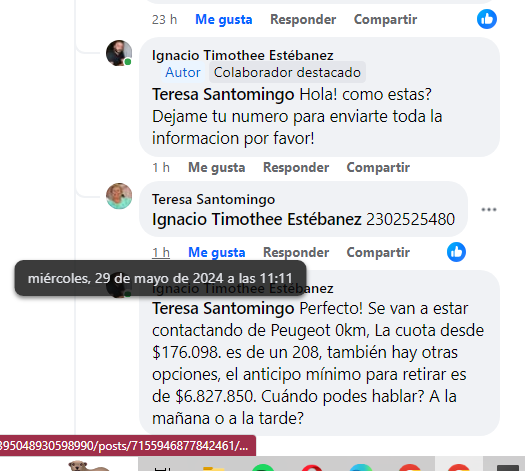The width and height of the screenshot is (525, 471).
Task: Click the Teresa Santomingo mention before 'Hola! como estas?'
Action: [x=223, y=94]
